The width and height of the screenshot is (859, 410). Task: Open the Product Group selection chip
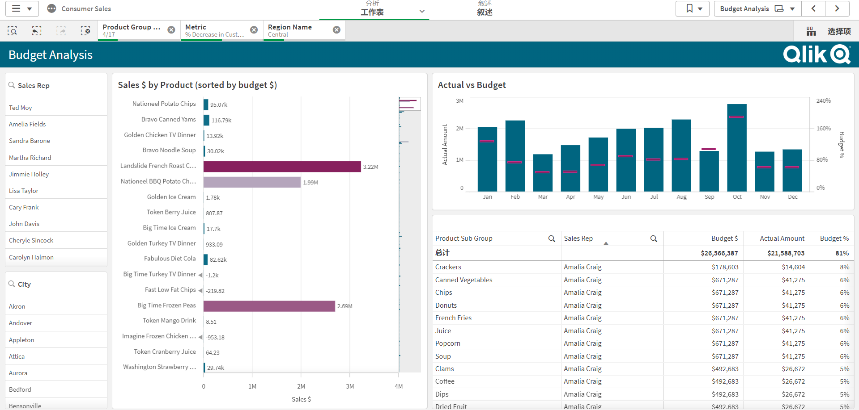[x=132, y=30]
